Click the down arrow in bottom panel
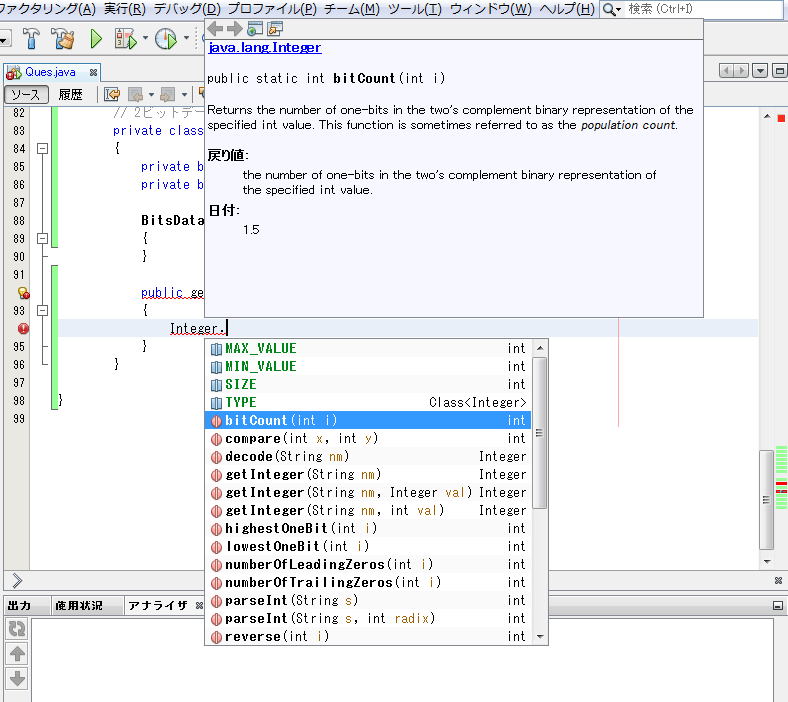This screenshot has height=702, width=788. click(17, 678)
